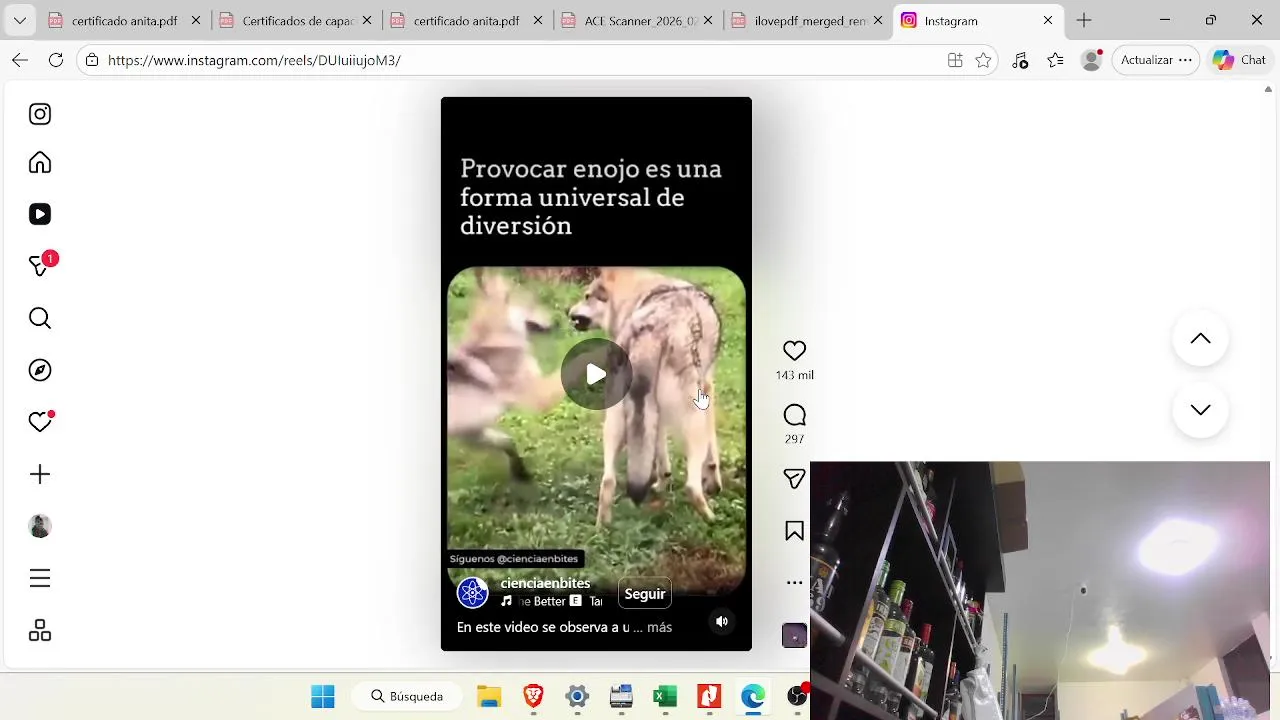
Task: Like the reel with heart icon
Action: click(x=794, y=351)
